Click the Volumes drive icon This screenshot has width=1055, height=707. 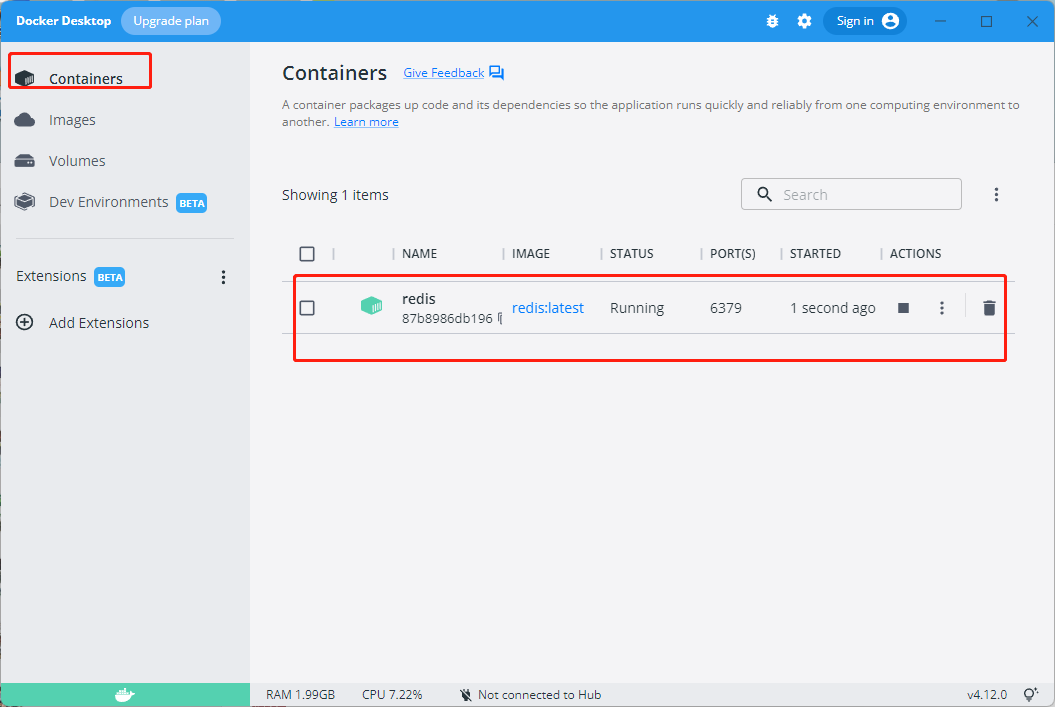24,161
